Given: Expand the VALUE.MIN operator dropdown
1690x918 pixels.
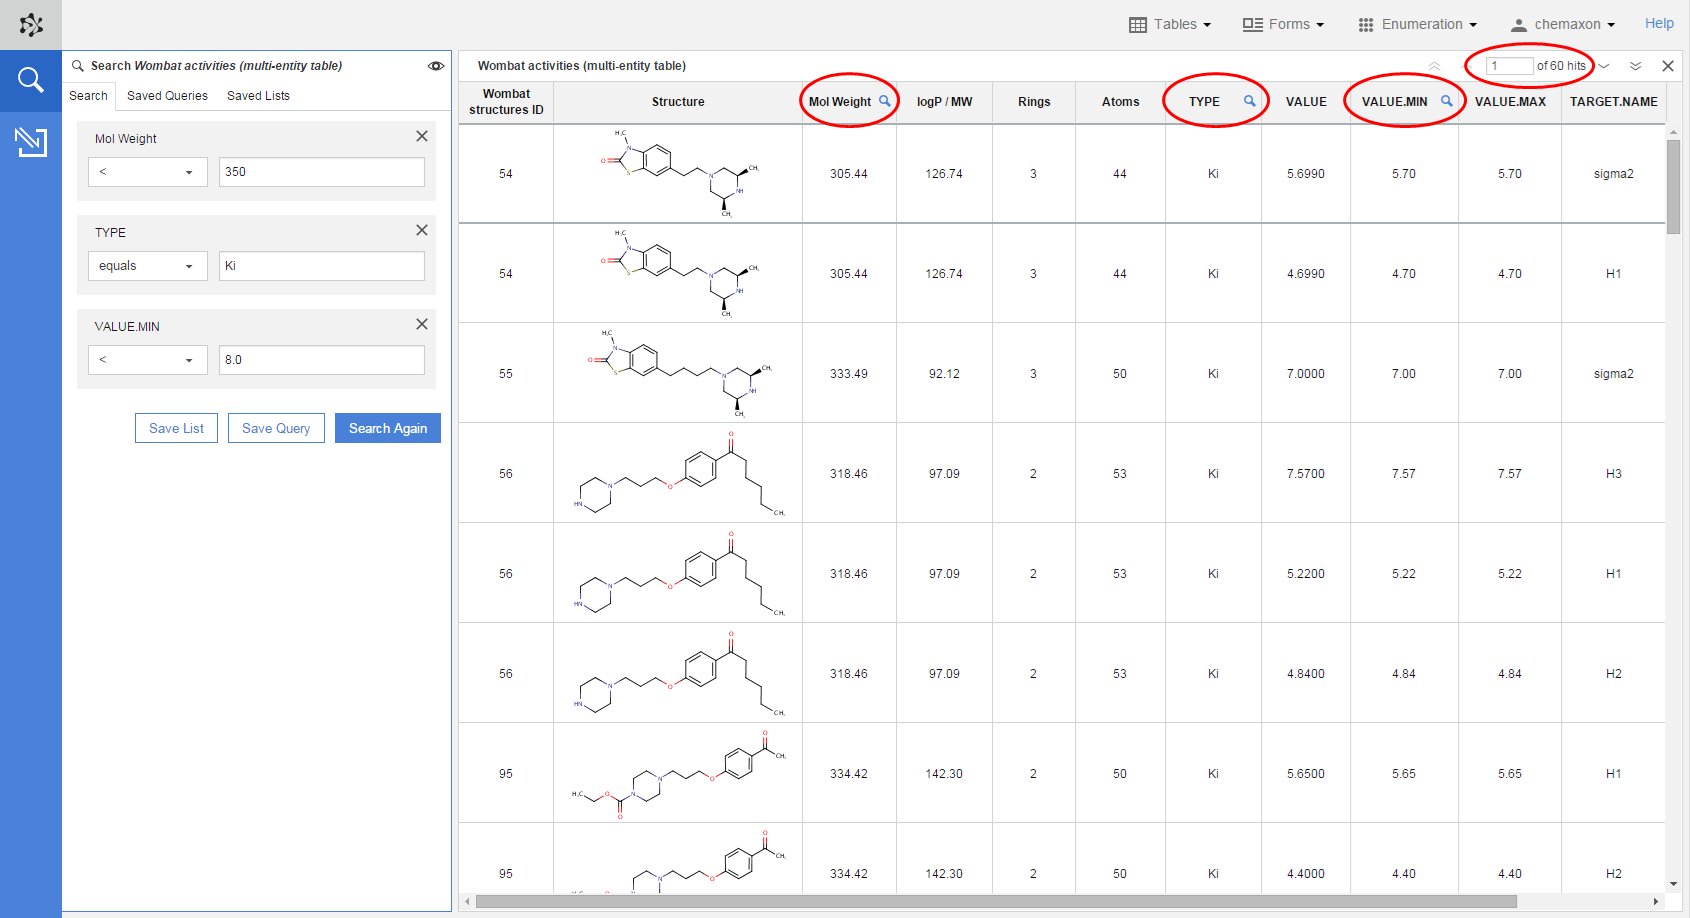Looking at the screenshot, I should (147, 360).
